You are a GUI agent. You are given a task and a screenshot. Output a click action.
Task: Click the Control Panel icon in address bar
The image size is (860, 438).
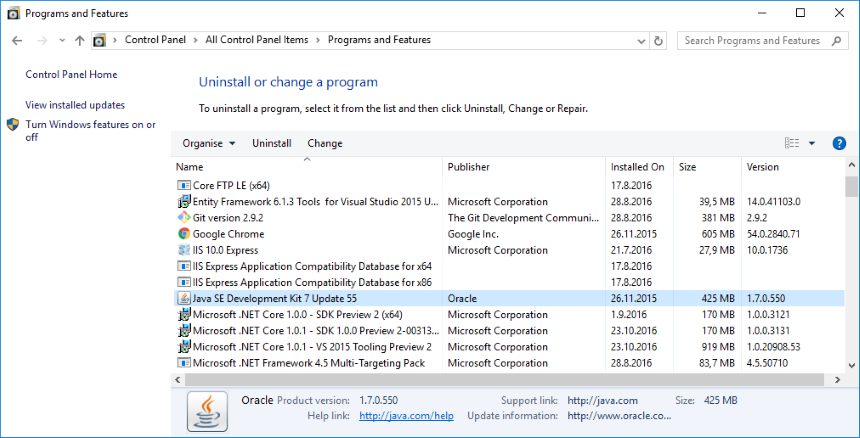click(99, 41)
